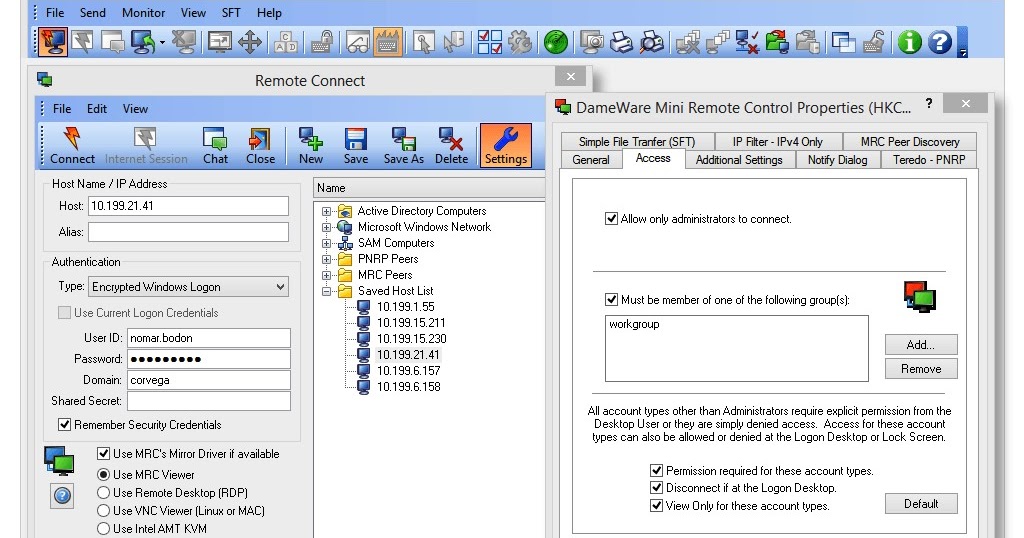
Task: Select Use Remote Desktop (RDP) option
Action: (103, 493)
